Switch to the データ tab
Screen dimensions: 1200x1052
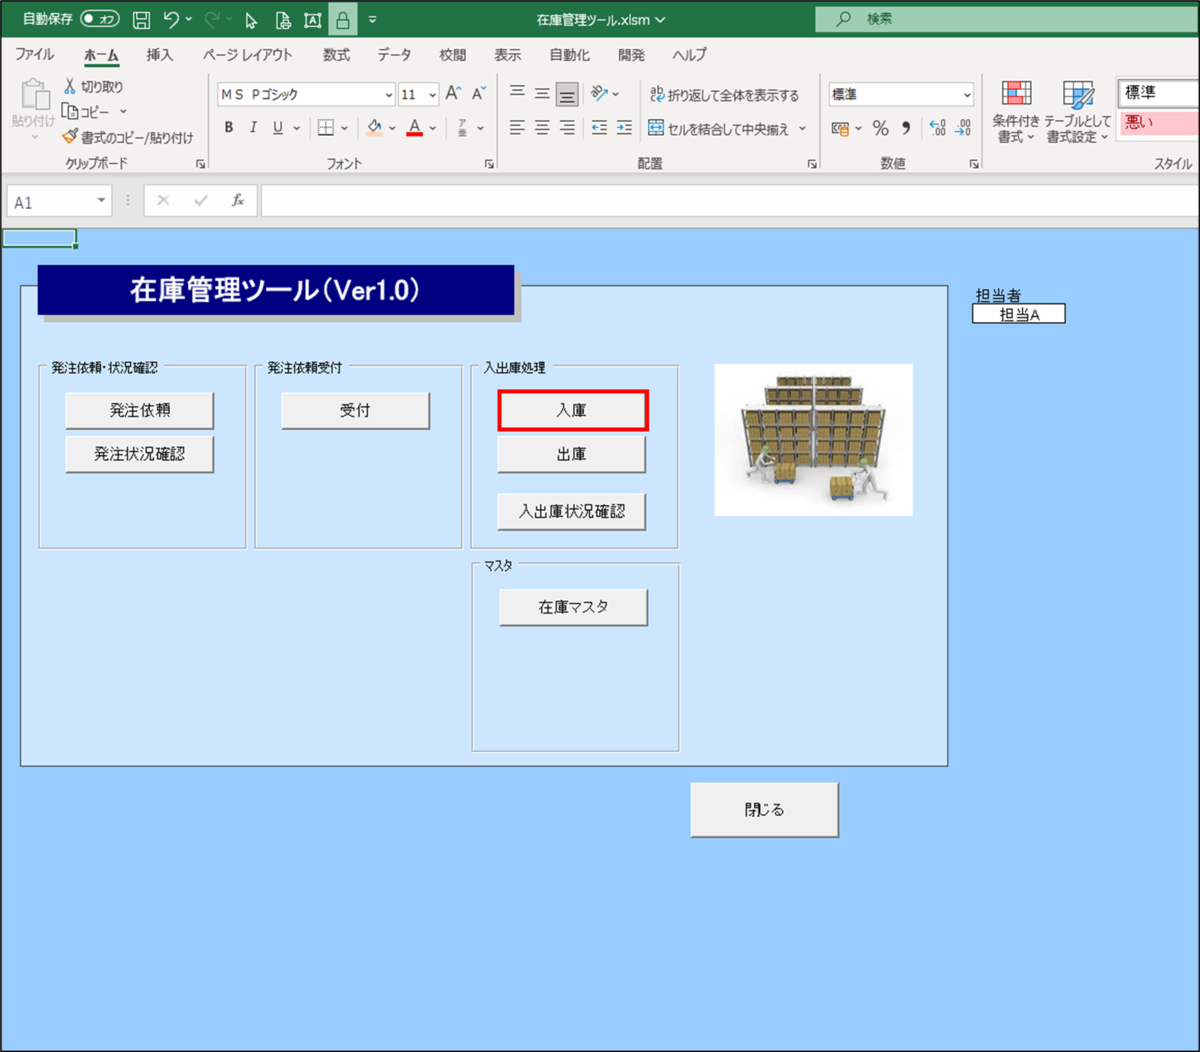click(394, 55)
